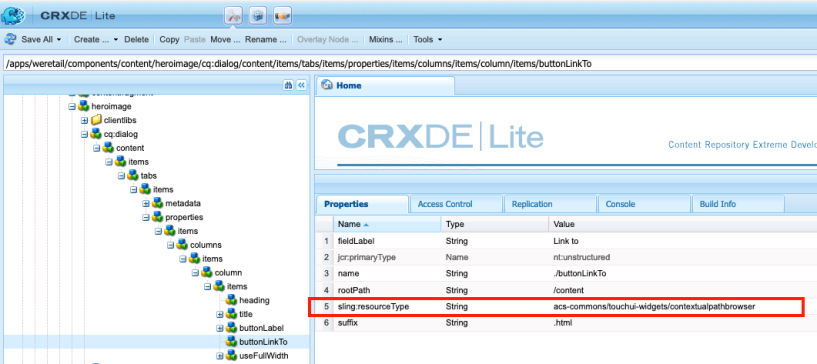Collapse the content tree node
This screenshot has height=364, width=817.
click(96, 148)
